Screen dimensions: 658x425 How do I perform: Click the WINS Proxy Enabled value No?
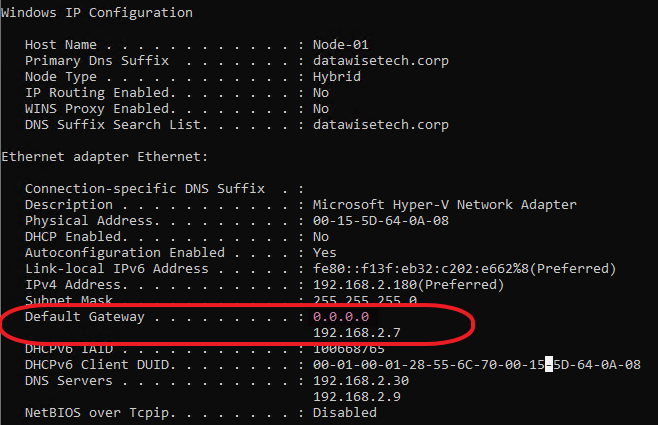click(x=321, y=109)
